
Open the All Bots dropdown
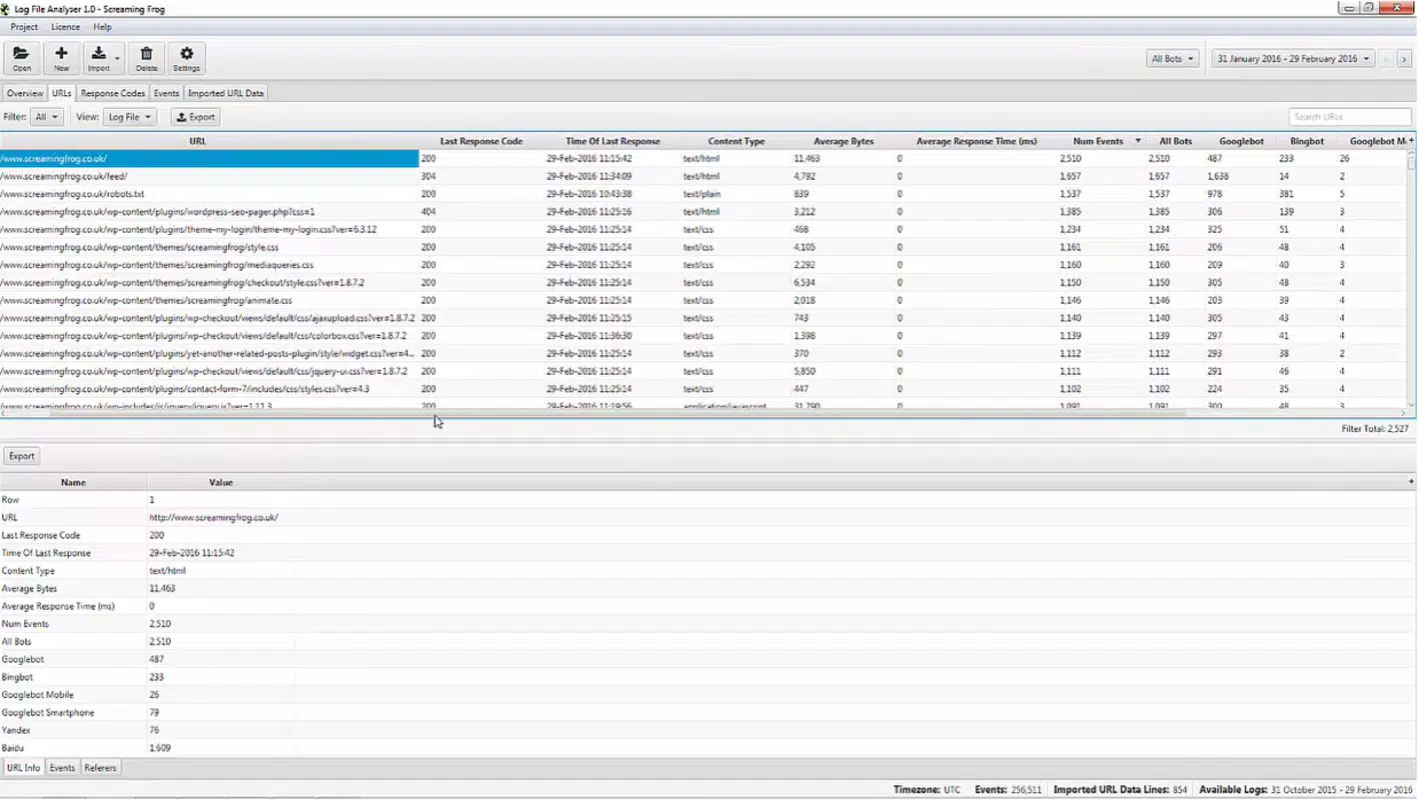coord(1172,59)
